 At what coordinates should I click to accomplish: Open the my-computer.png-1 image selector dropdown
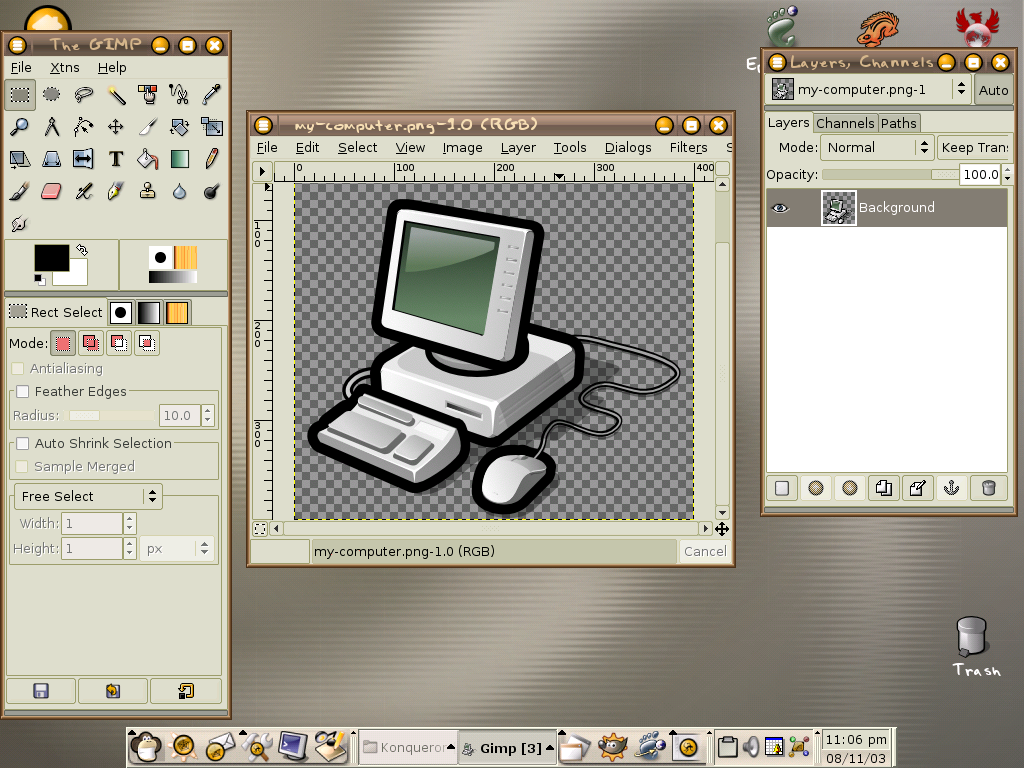click(867, 89)
